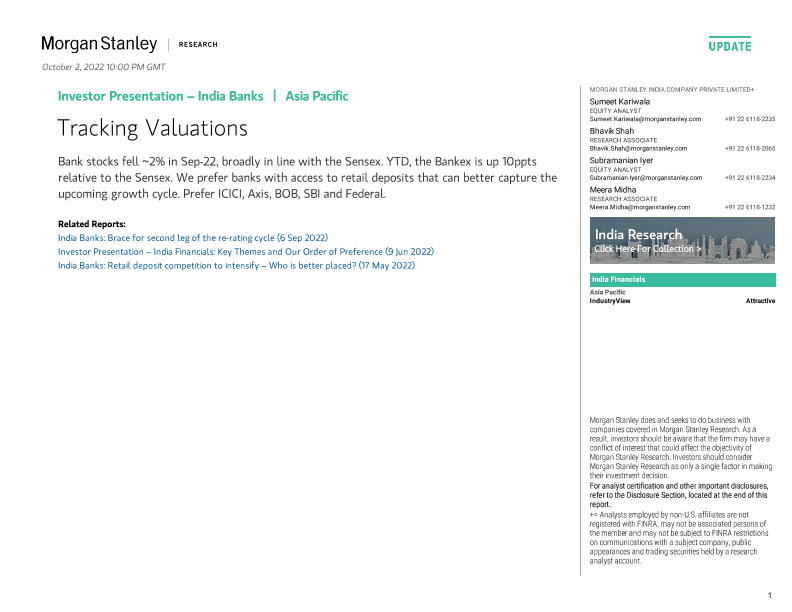Click Subramanian Iyer's email address
Screen dimensions: 792x612
point(645,178)
